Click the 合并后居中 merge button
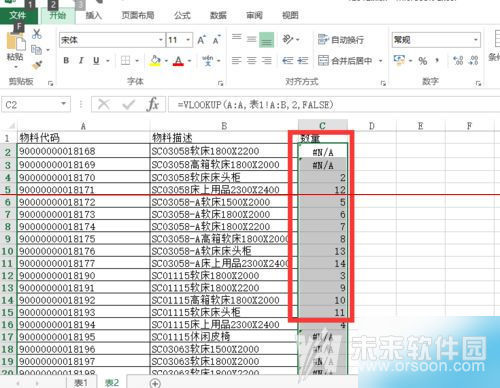This screenshot has height=388, width=500. click(x=345, y=61)
